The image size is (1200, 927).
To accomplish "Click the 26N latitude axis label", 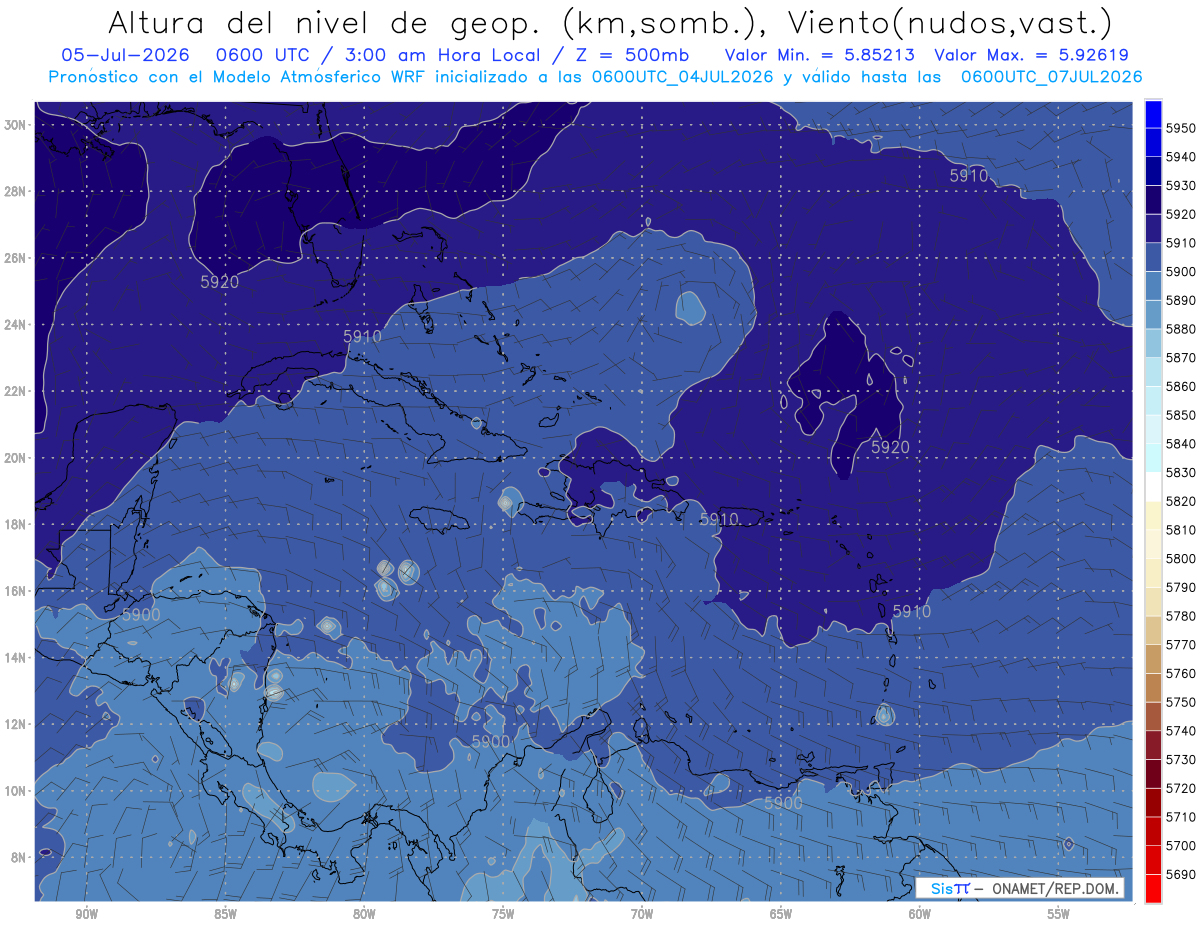I will 15,258.
